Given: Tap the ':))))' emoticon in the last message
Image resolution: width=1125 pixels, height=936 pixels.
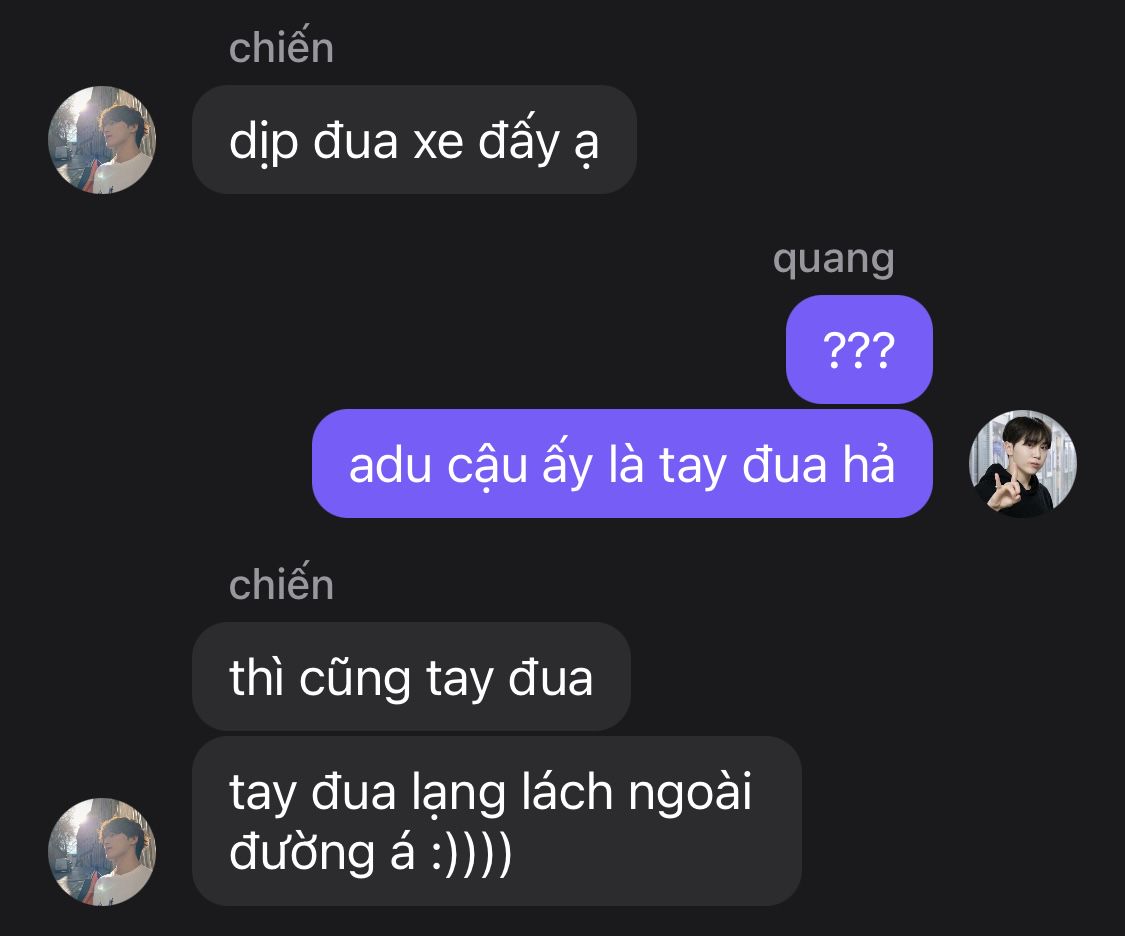Looking at the screenshot, I should coord(471,853).
